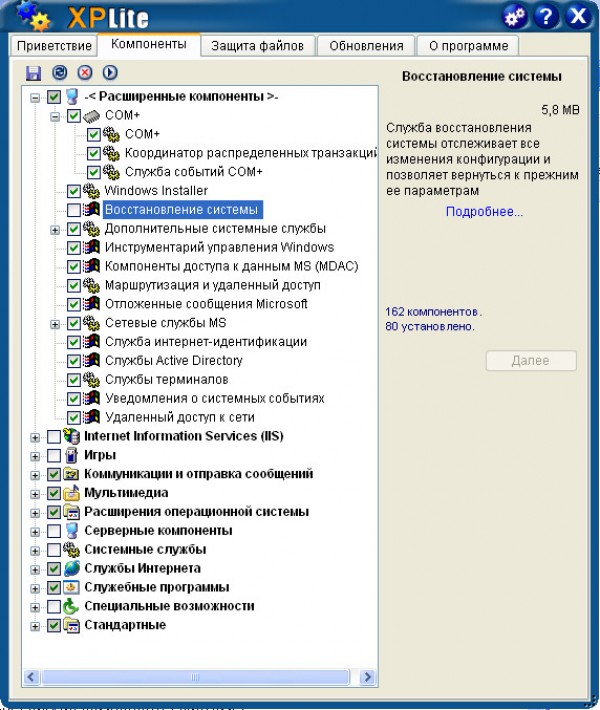Click the Служебные программы icon
Image resolution: width=600 pixels, height=710 pixels.
[72, 587]
